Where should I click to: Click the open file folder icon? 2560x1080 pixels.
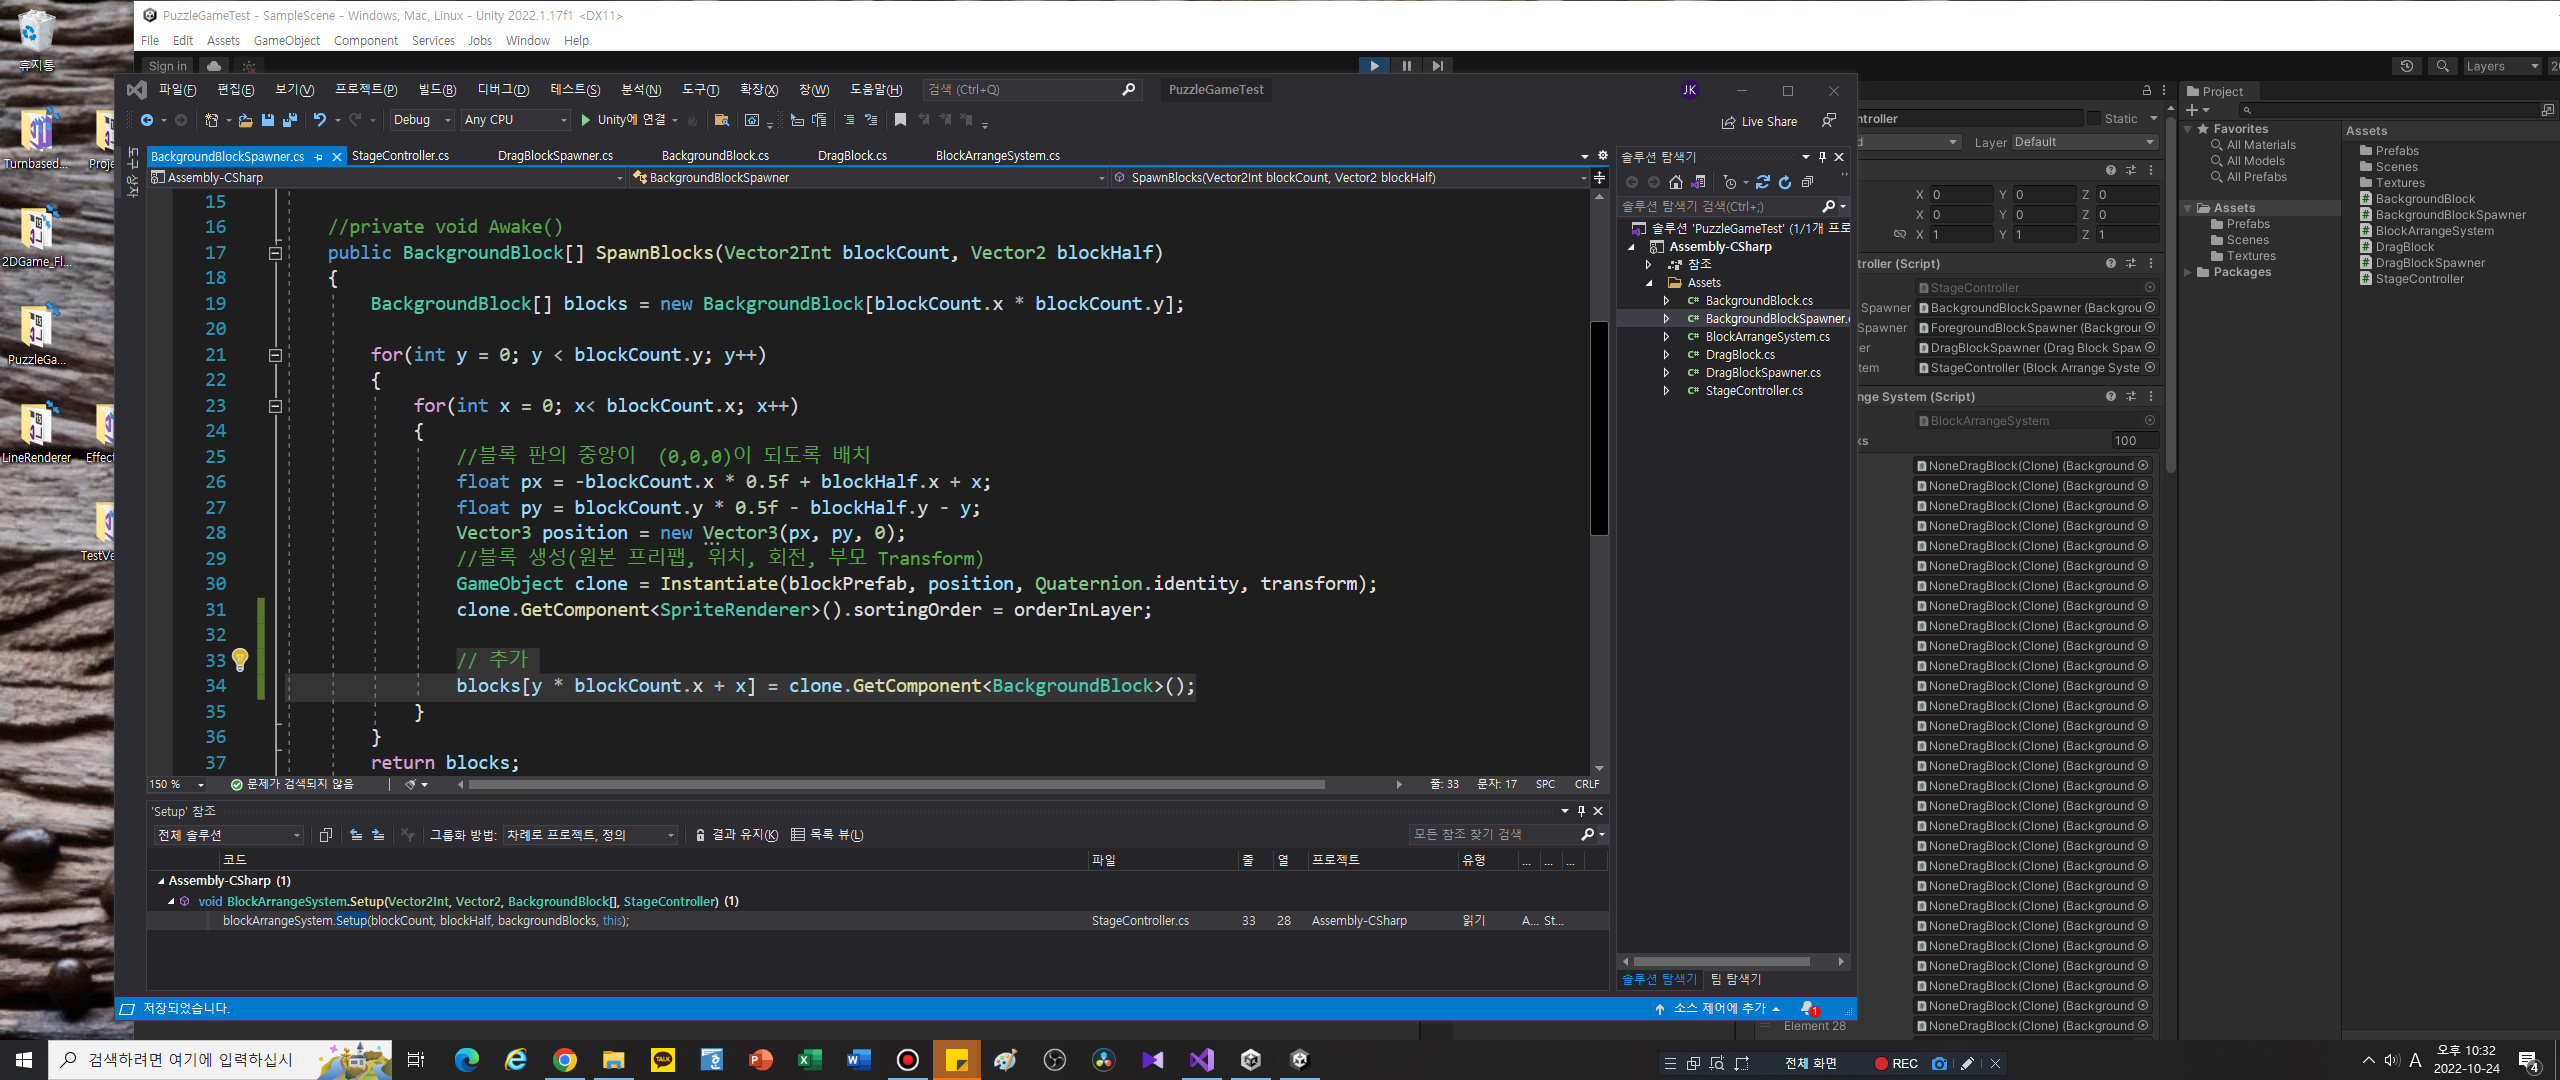(x=245, y=120)
